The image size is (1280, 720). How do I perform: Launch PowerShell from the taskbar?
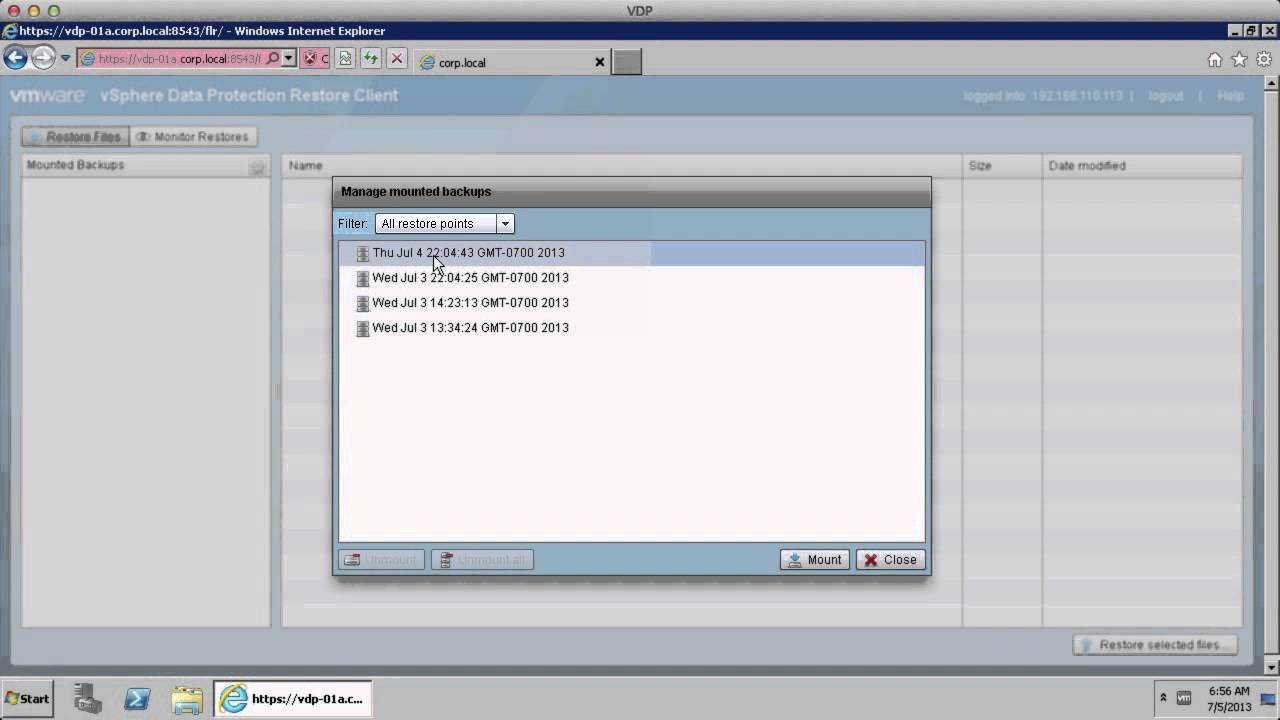pos(137,699)
